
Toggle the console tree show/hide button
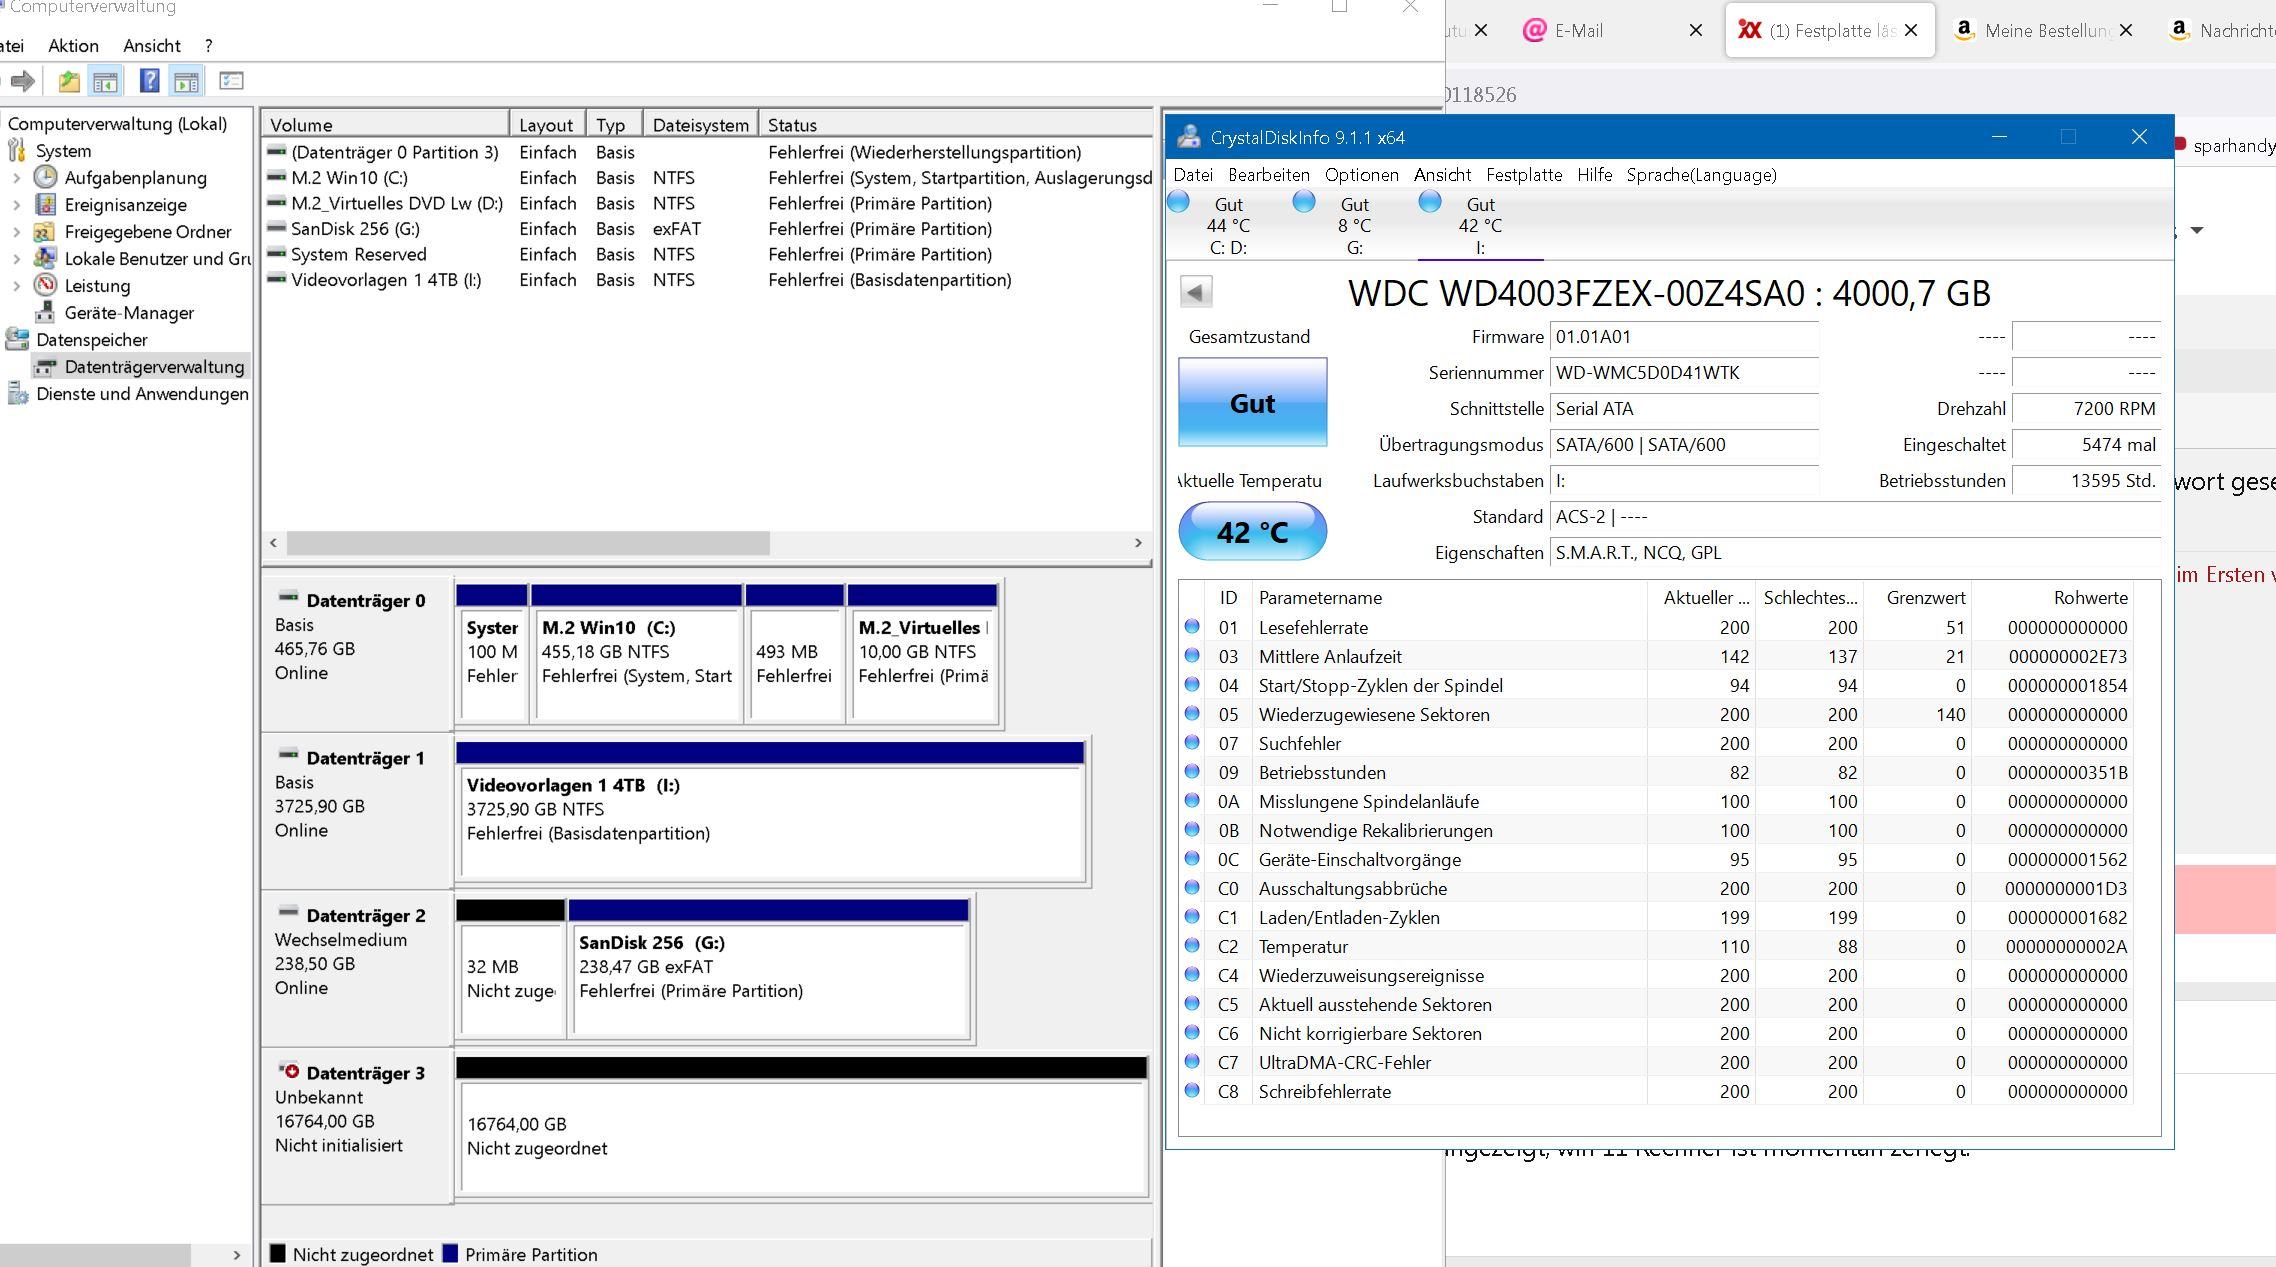[x=105, y=81]
